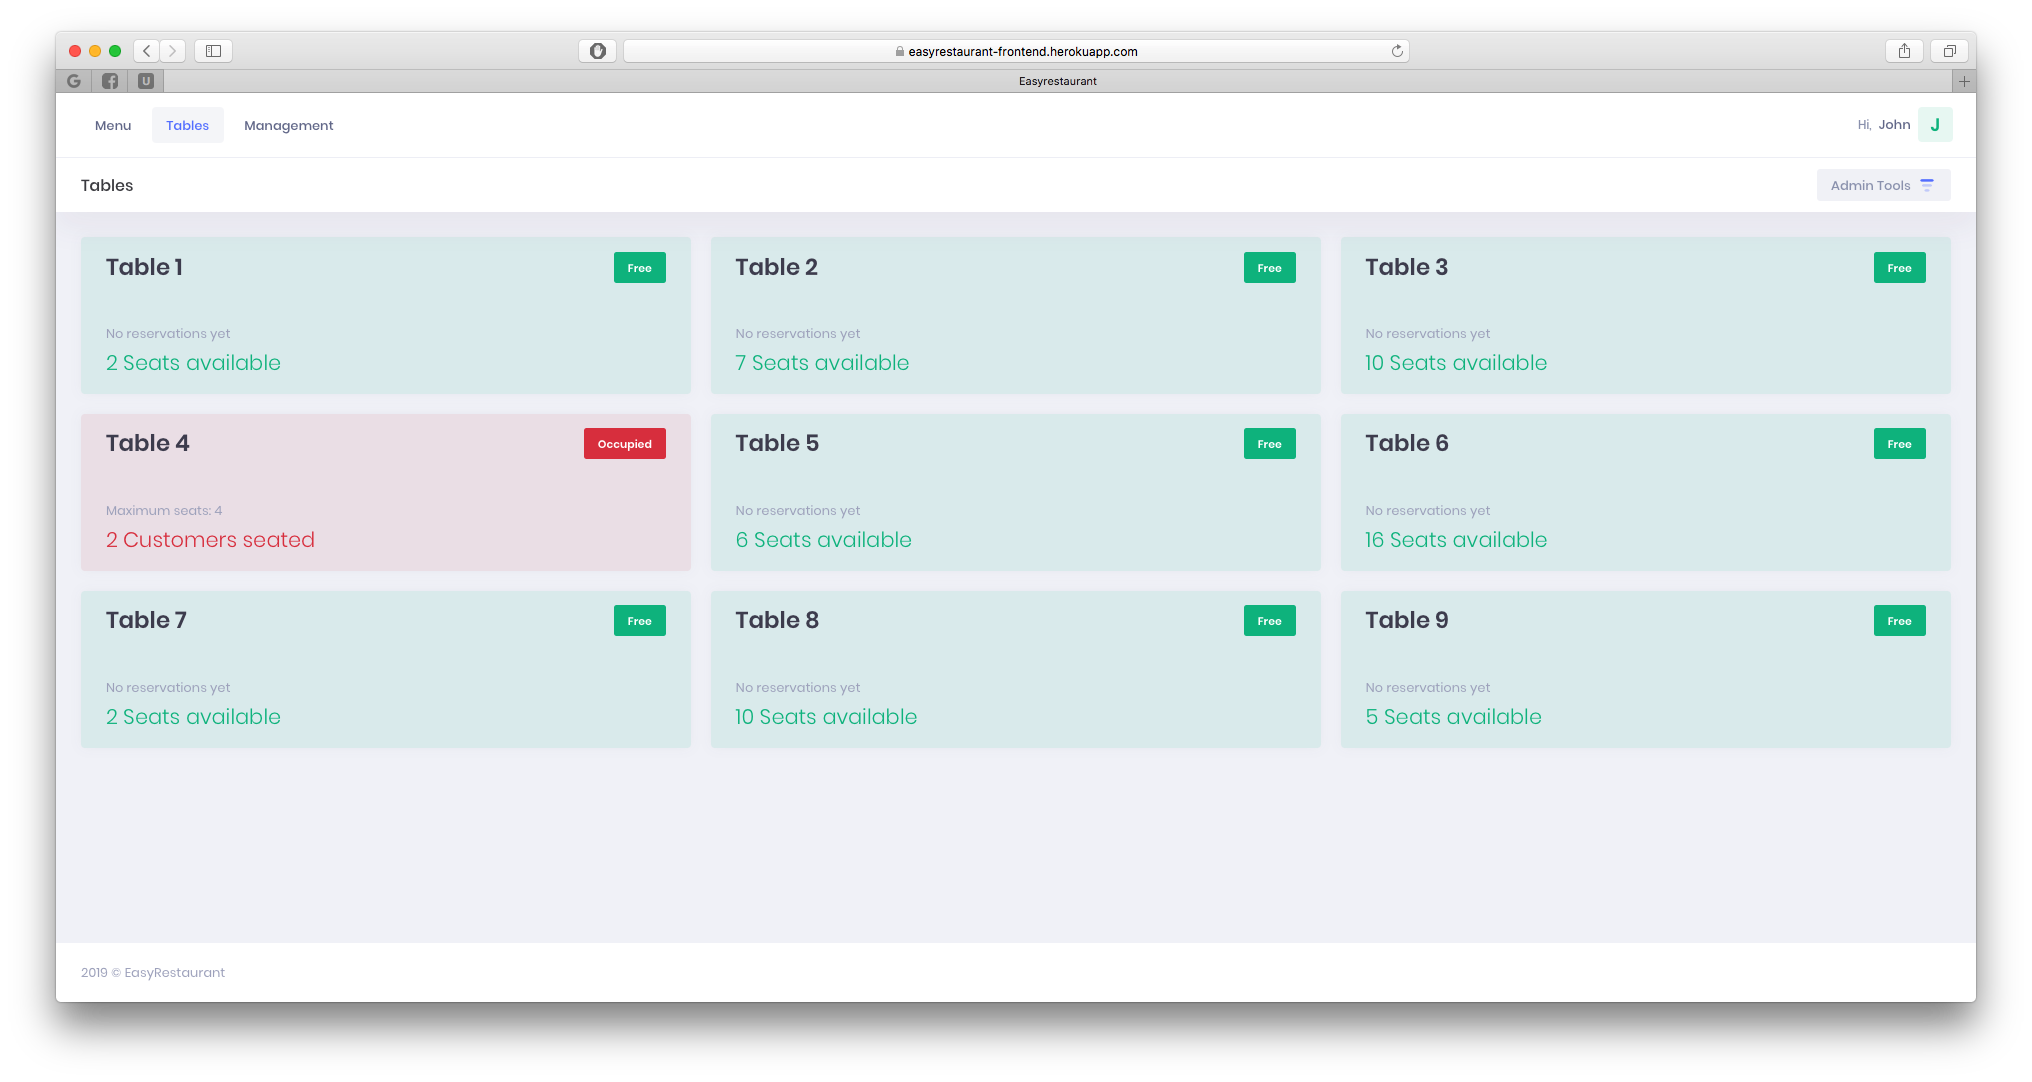Open the U favorites bookmark
Screen dimensions: 2032x1082
click(146, 81)
